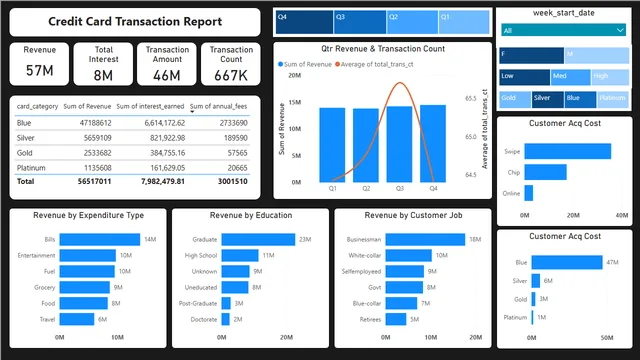
Task: Filter by gender M slicer tile
Action: tap(597, 56)
